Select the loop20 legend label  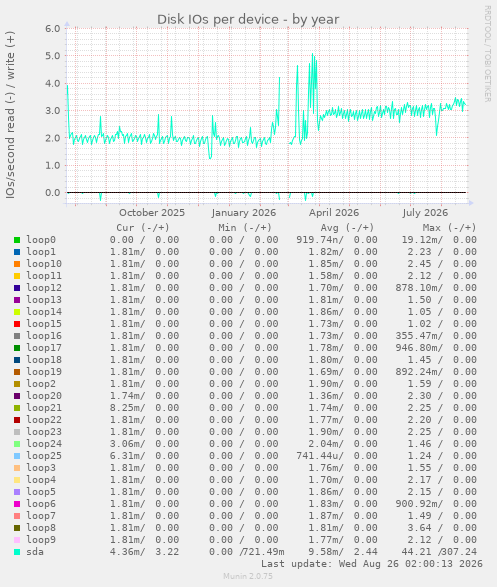pos(44,396)
